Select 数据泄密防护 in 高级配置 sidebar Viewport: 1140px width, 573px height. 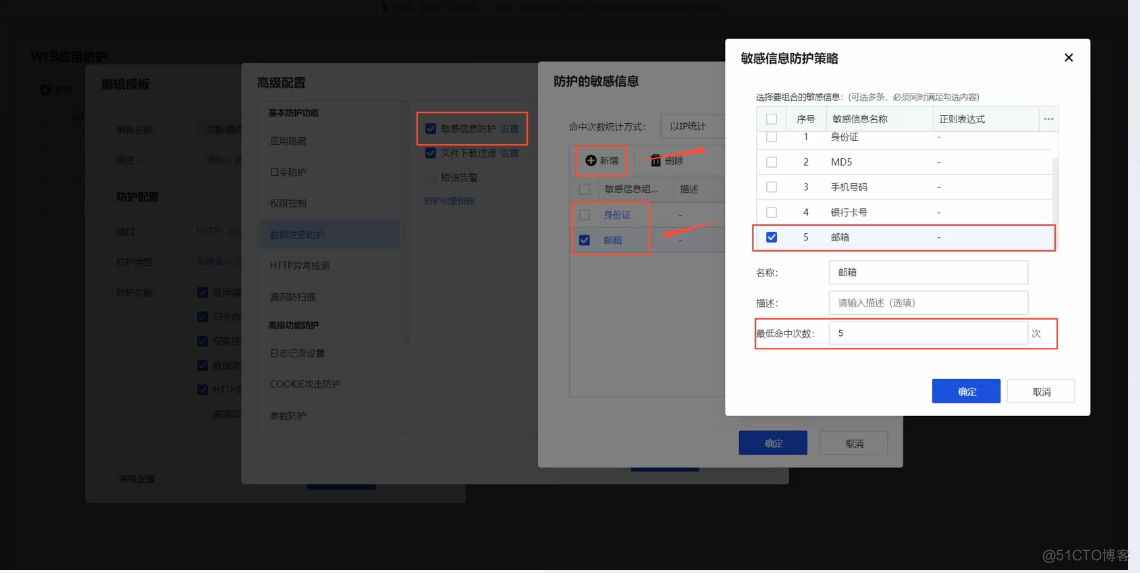tap(329, 235)
